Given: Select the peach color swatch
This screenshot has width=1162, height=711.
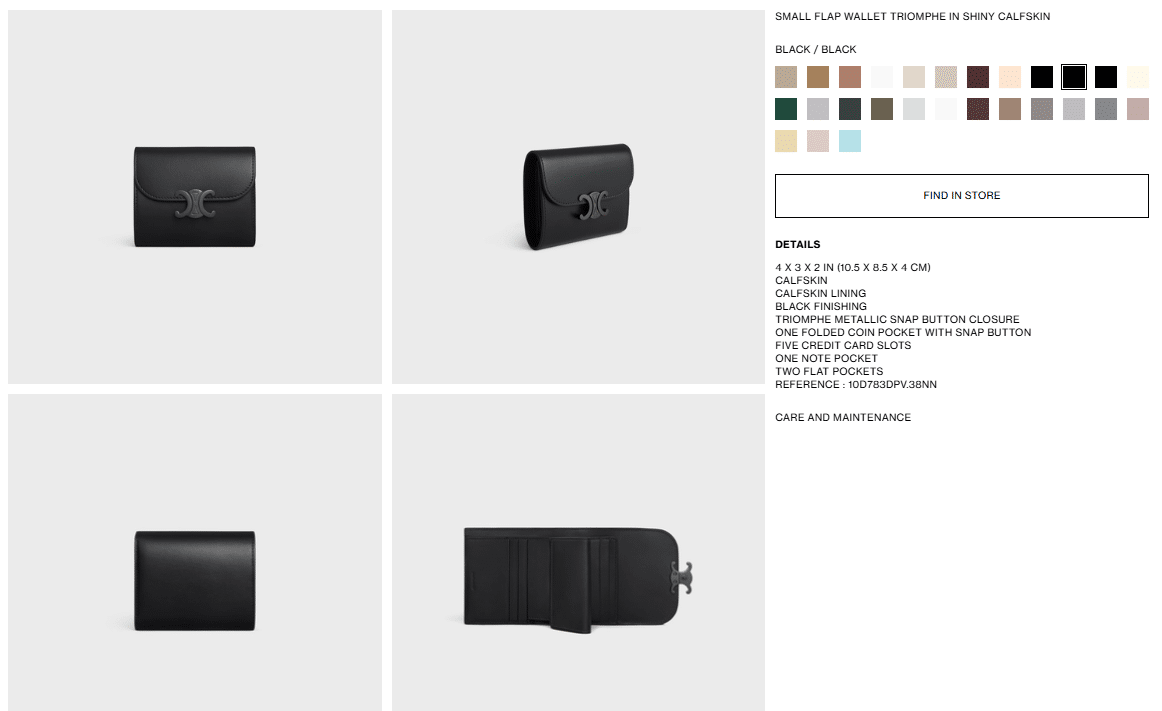Looking at the screenshot, I should click(1009, 77).
